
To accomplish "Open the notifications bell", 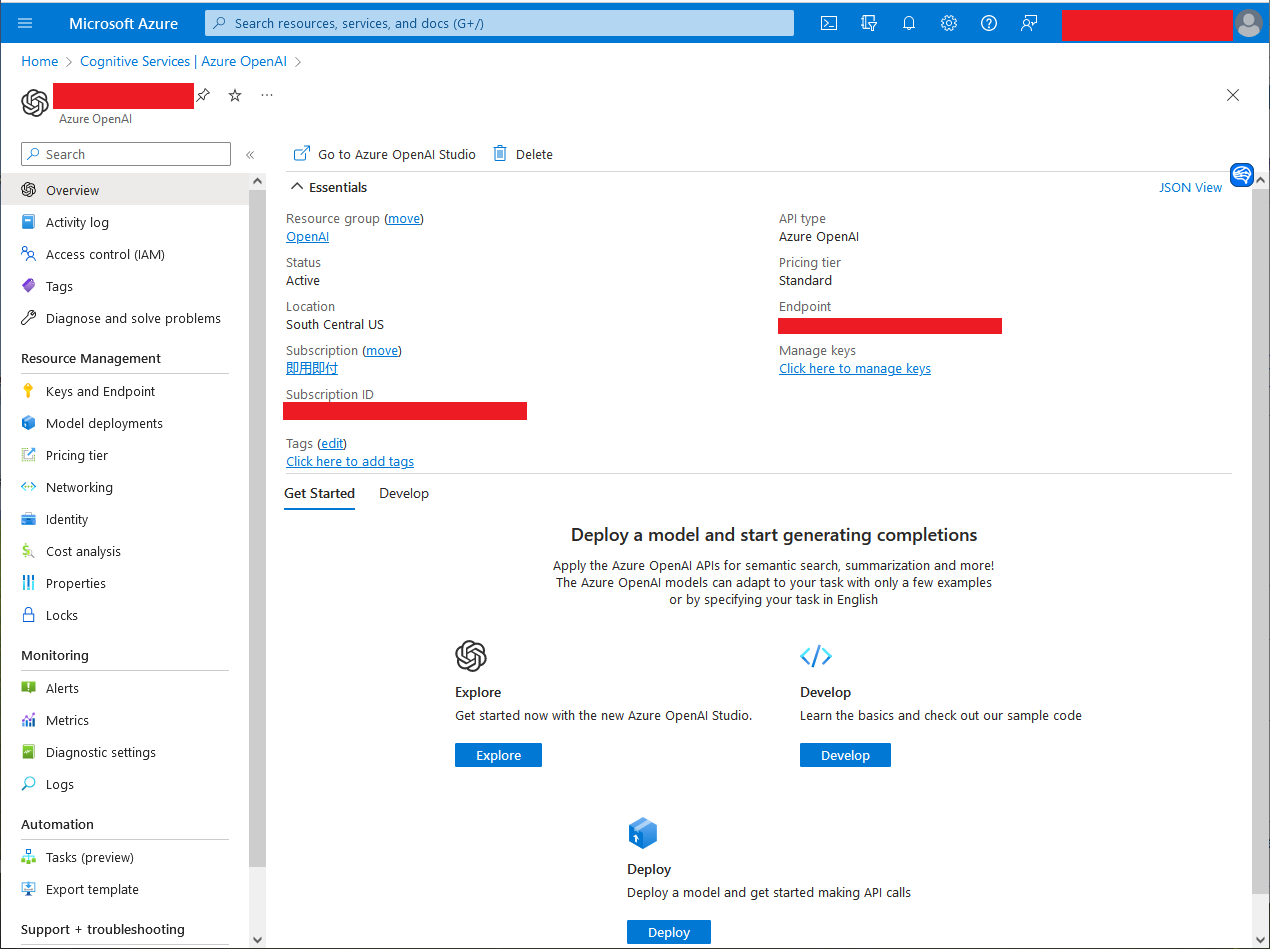I will pos(908,23).
